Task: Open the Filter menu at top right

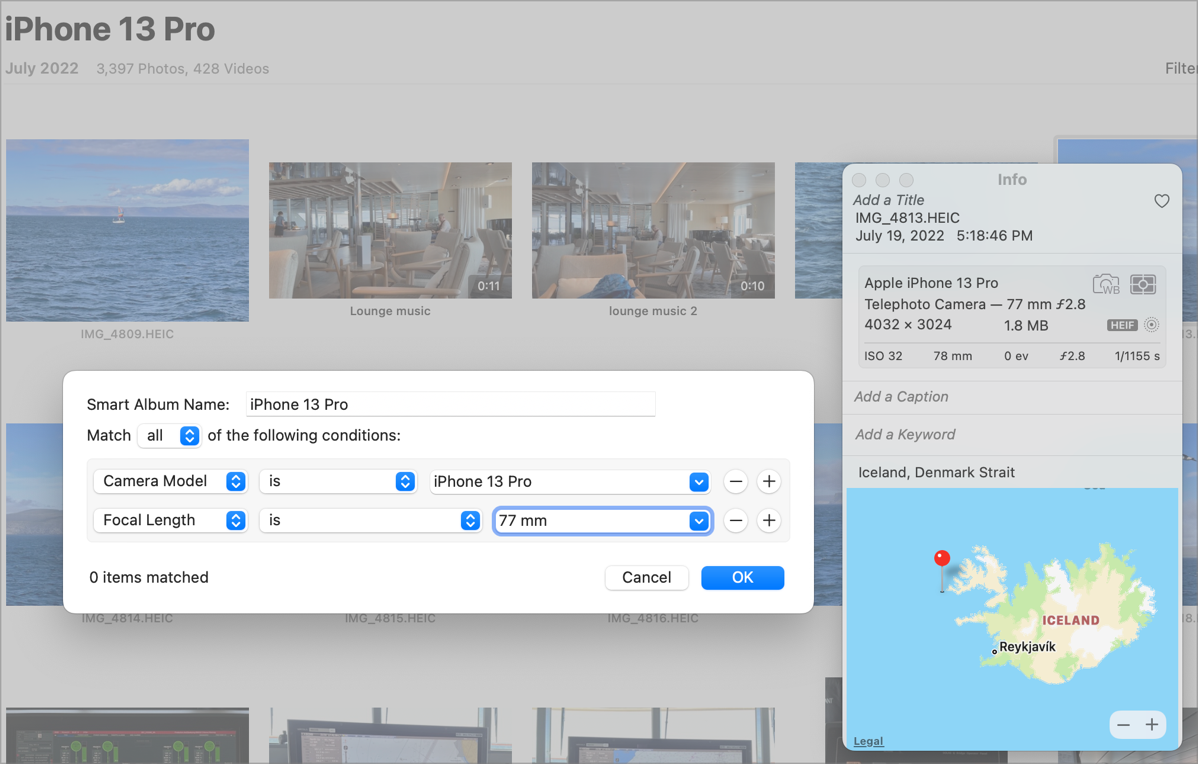Action: [1180, 69]
